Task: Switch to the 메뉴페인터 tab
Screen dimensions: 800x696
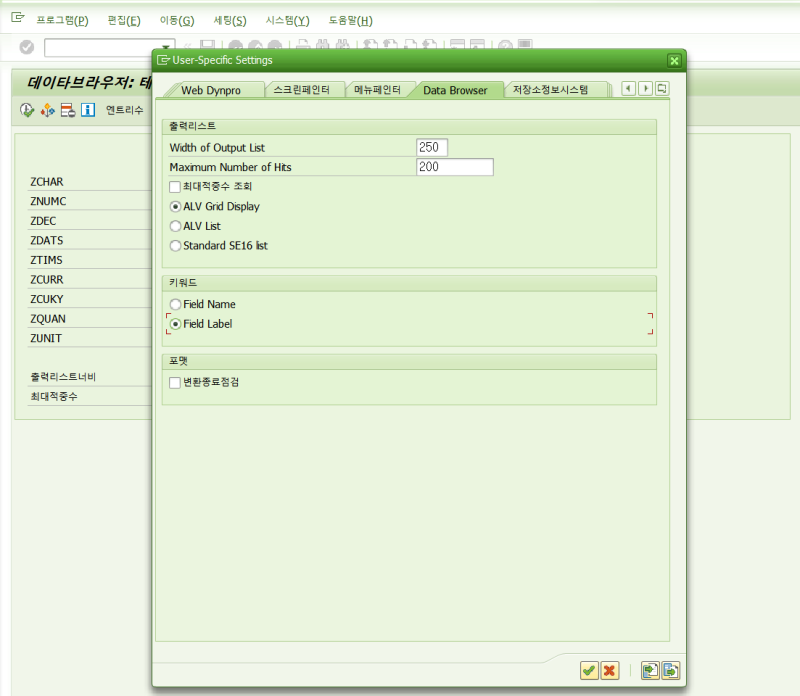Action: coord(377,90)
